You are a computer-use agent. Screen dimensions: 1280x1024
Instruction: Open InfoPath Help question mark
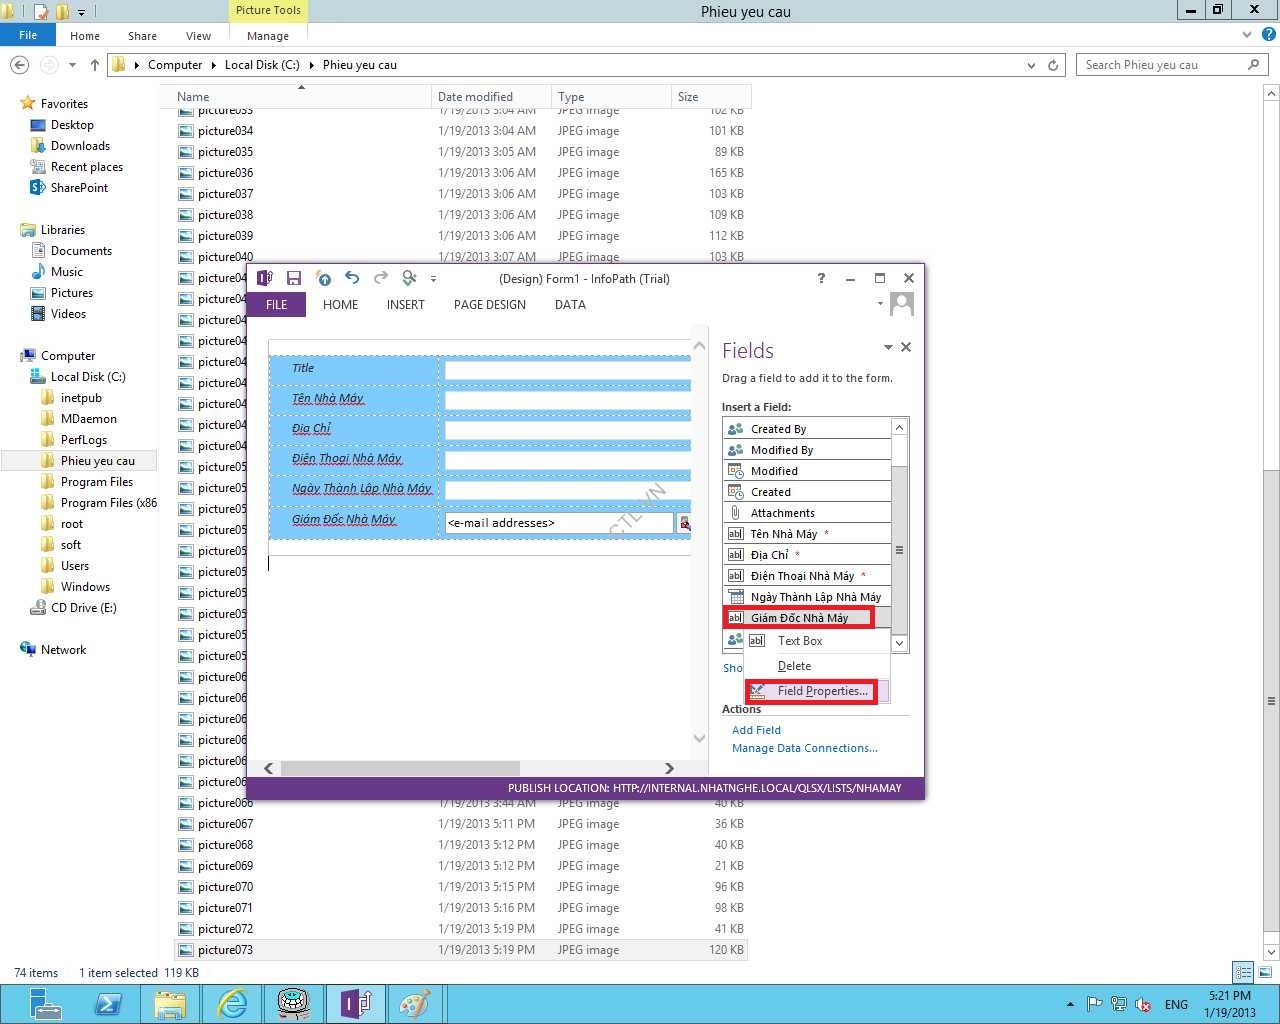821,278
